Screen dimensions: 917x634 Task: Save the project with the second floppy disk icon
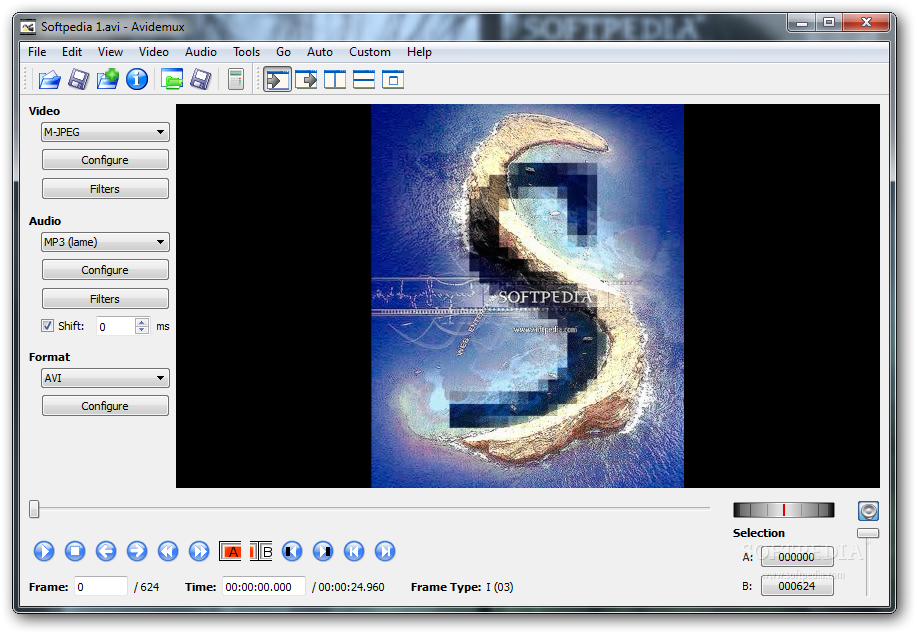coord(201,79)
